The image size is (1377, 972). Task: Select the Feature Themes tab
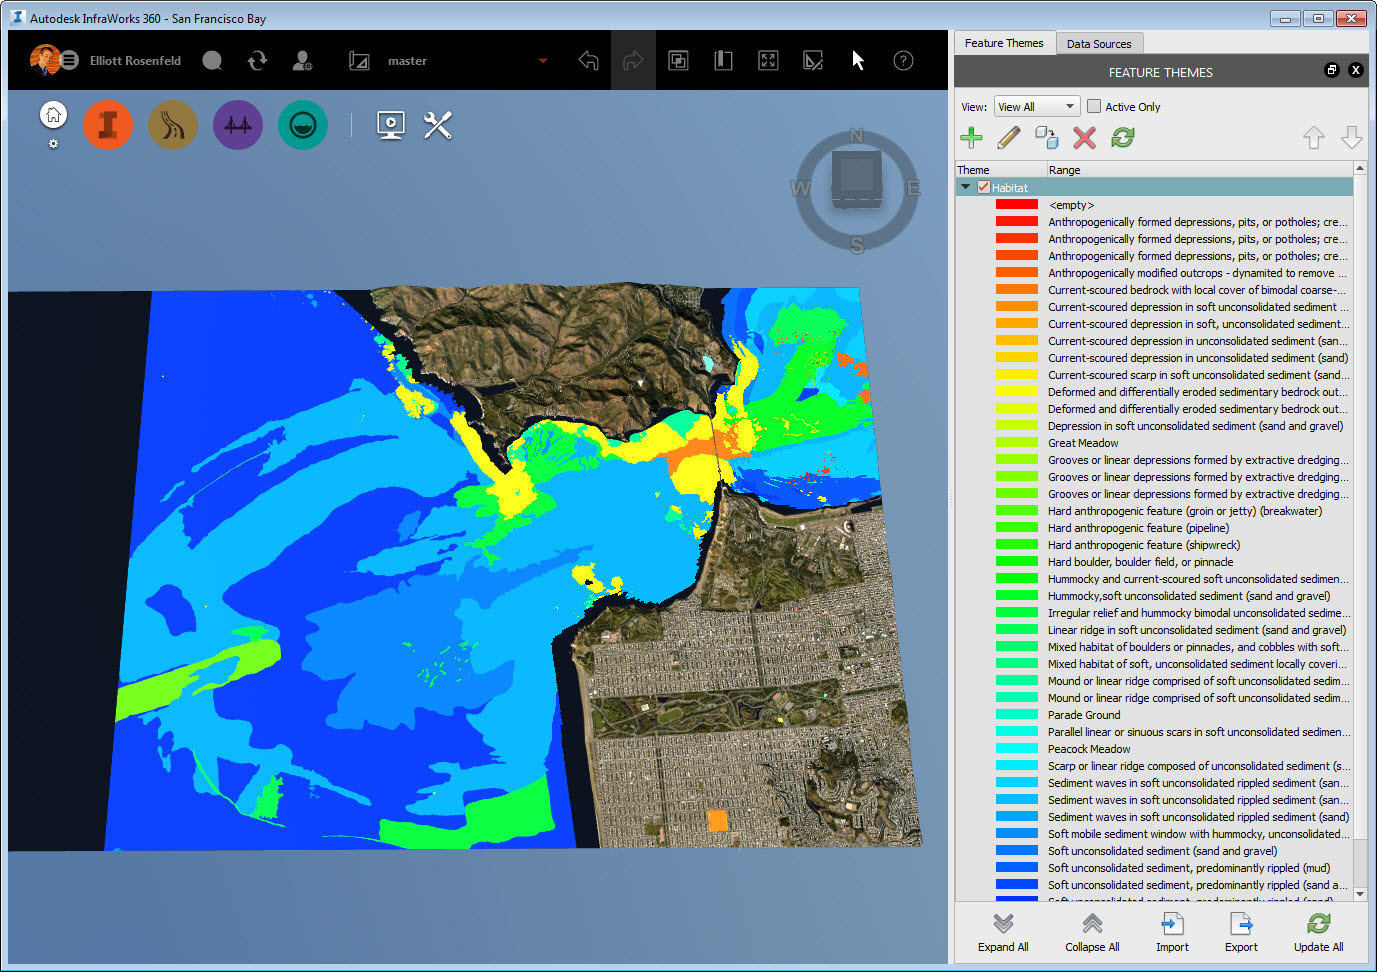click(x=1004, y=43)
